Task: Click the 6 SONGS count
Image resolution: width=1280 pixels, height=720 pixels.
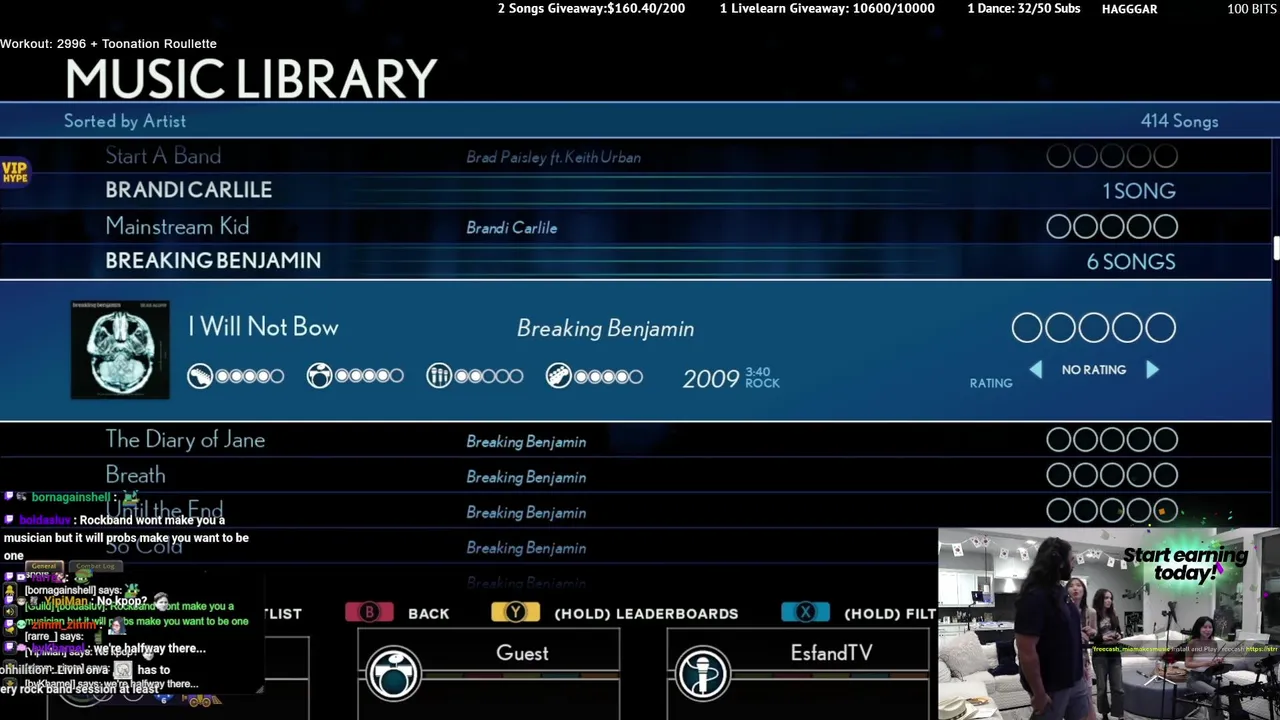Action: [x=1131, y=262]
